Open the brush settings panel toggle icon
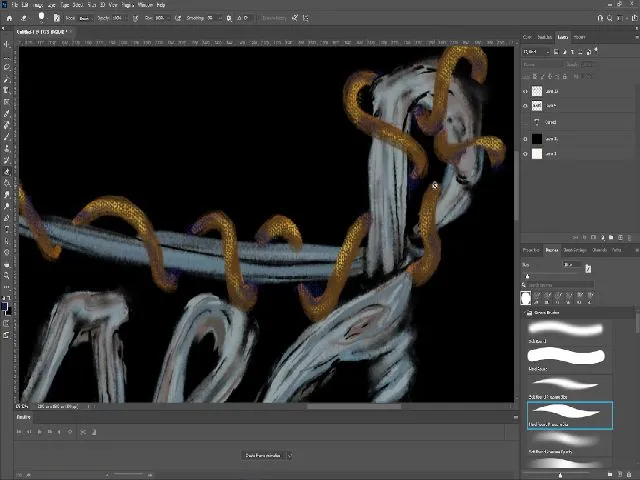The width and height of the screenshot is (640, 480). pos(57,18)
